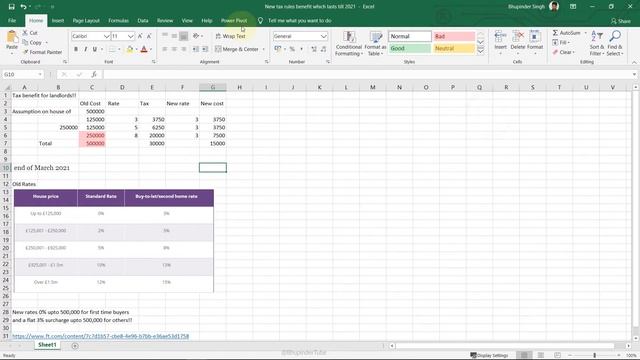Click Decrease Decimal icon
This screenshot has height=360, width=640.
coord(323,49)
